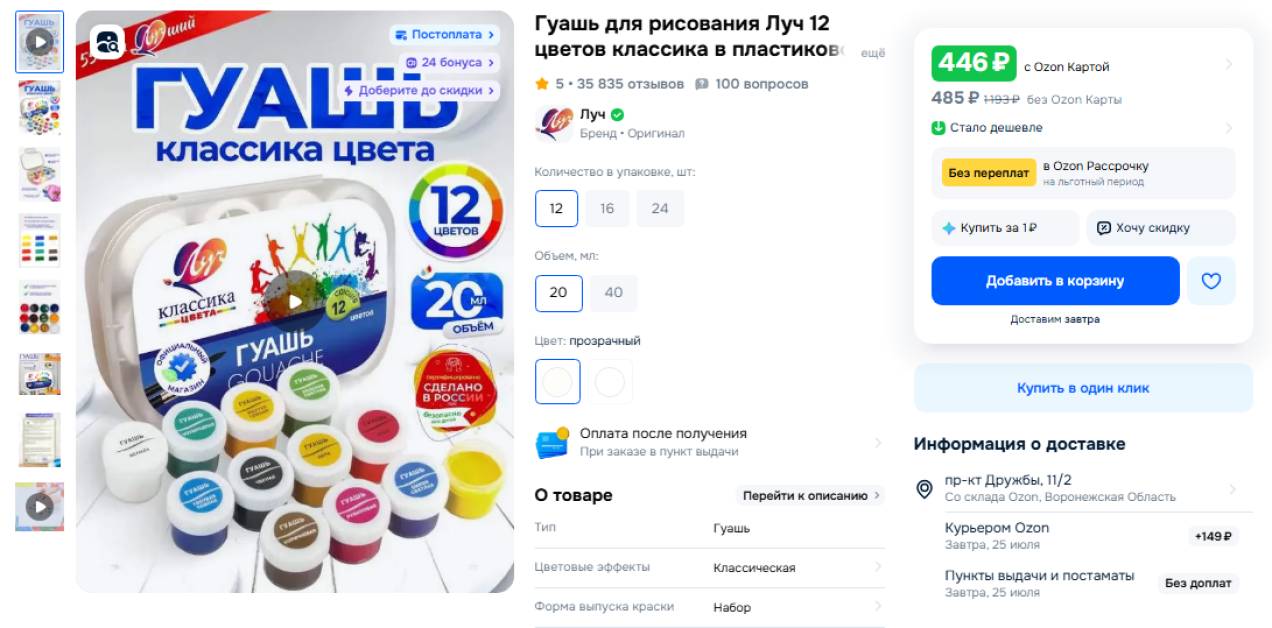Image resolution: width=1272 pixels, height=628 pixels.
Task: Click the location pin icon by delivery address
Action: coord(925,489)
